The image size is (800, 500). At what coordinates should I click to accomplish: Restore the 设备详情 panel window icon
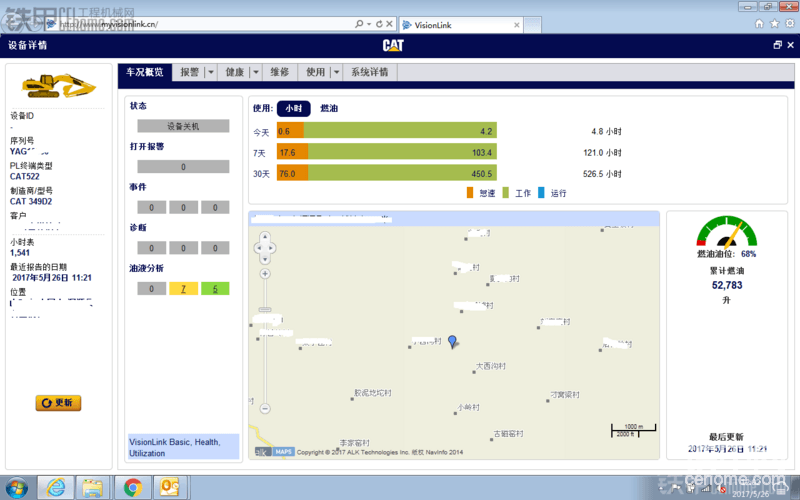point(778,45)
